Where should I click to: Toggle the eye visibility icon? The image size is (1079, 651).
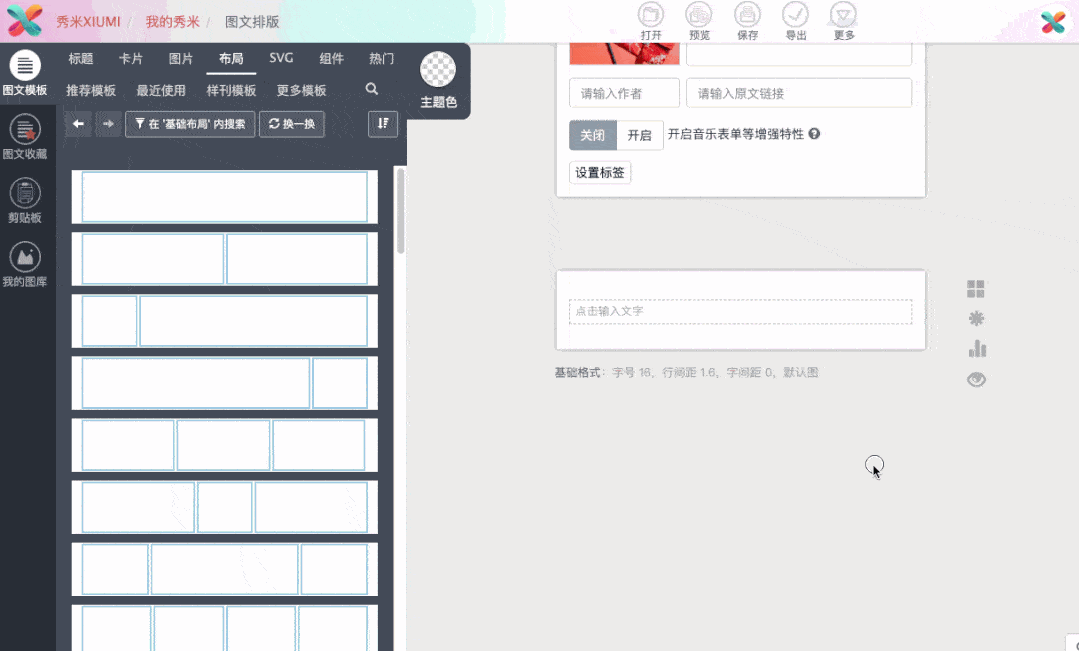pyautogui.click(x=977, y=379)
